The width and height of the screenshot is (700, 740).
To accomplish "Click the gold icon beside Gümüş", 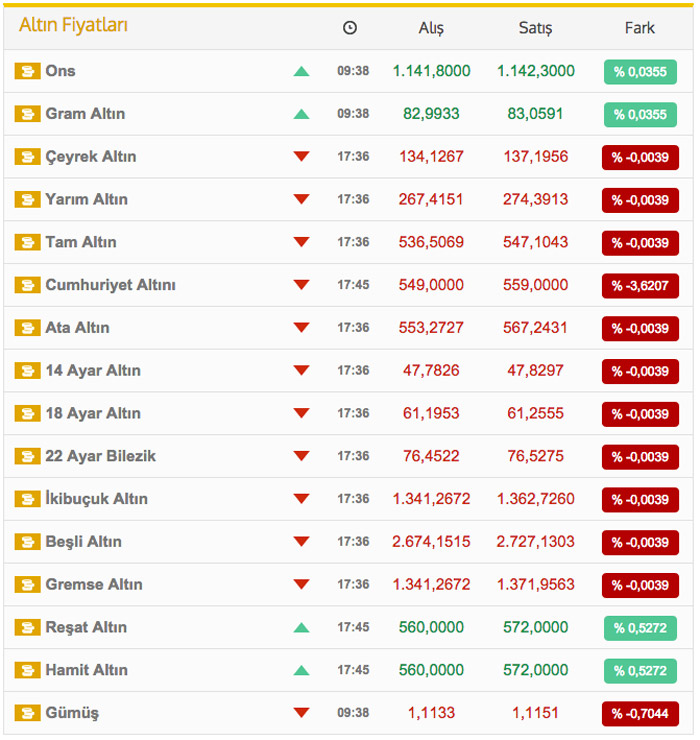I will coord(27,713).
